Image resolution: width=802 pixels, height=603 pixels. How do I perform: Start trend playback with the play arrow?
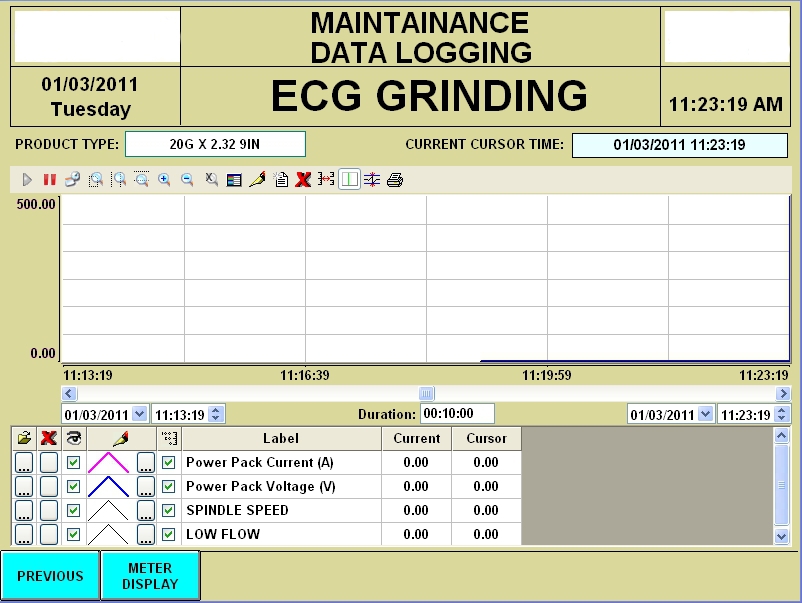point(26,180)
